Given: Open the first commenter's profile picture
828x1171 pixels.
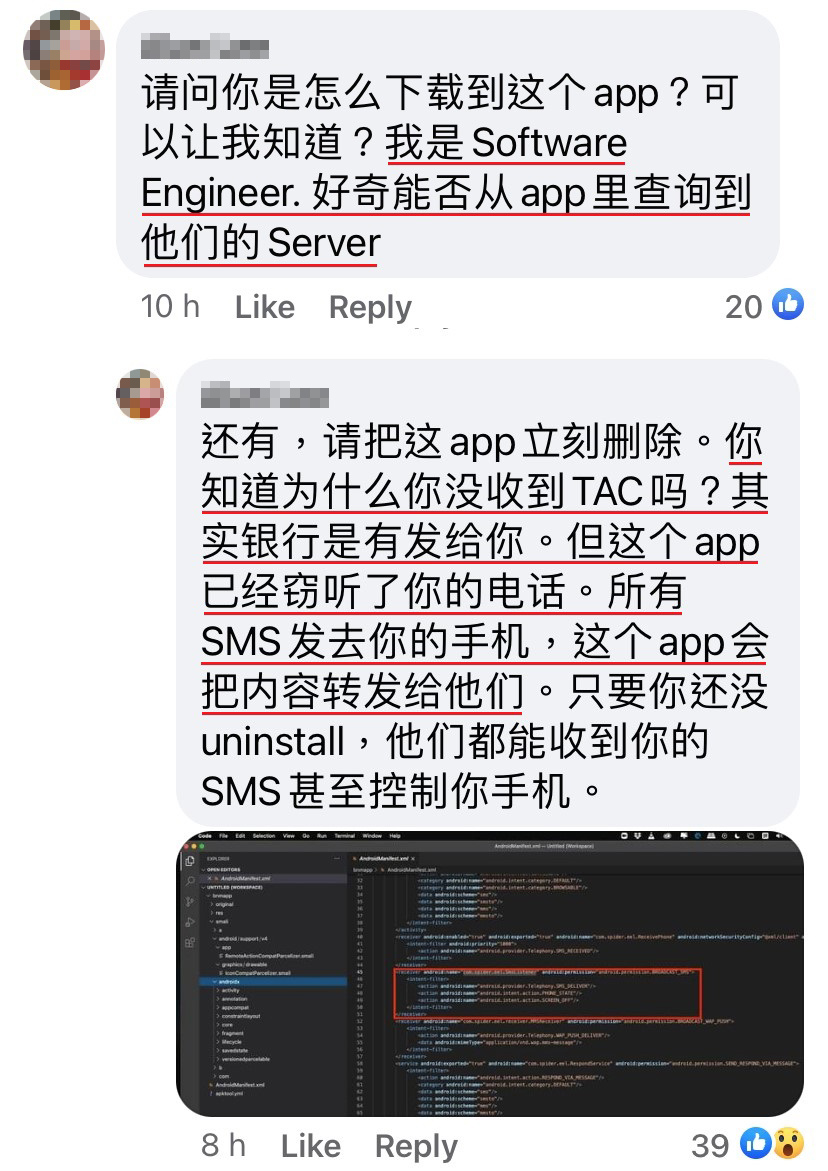Looking at the screenshot, I should (x=63, y=49).
